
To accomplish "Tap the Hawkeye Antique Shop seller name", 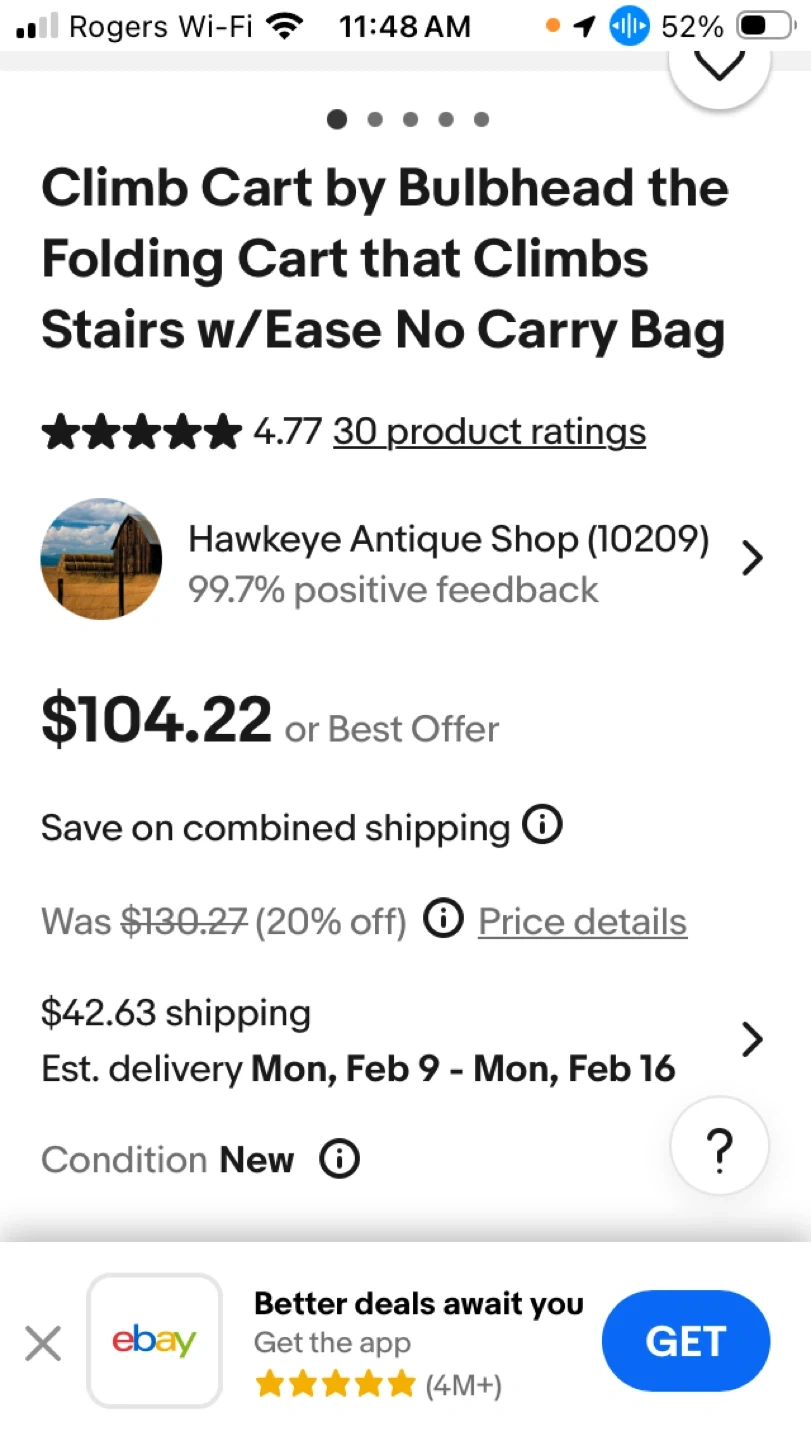I will click(448, 540).
